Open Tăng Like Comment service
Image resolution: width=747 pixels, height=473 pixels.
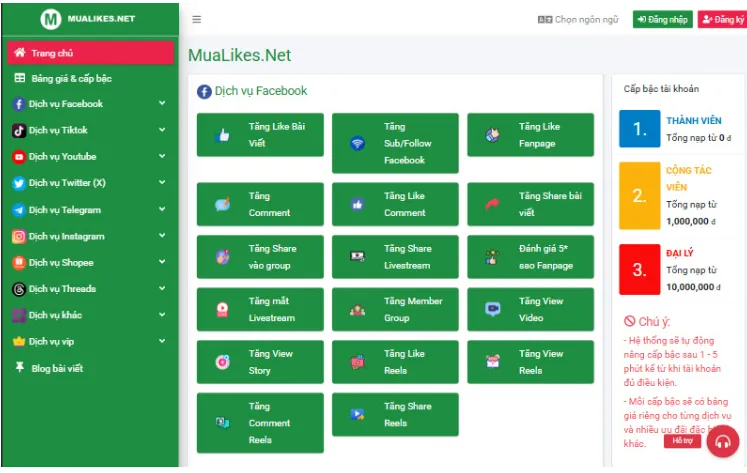(395, 204)
